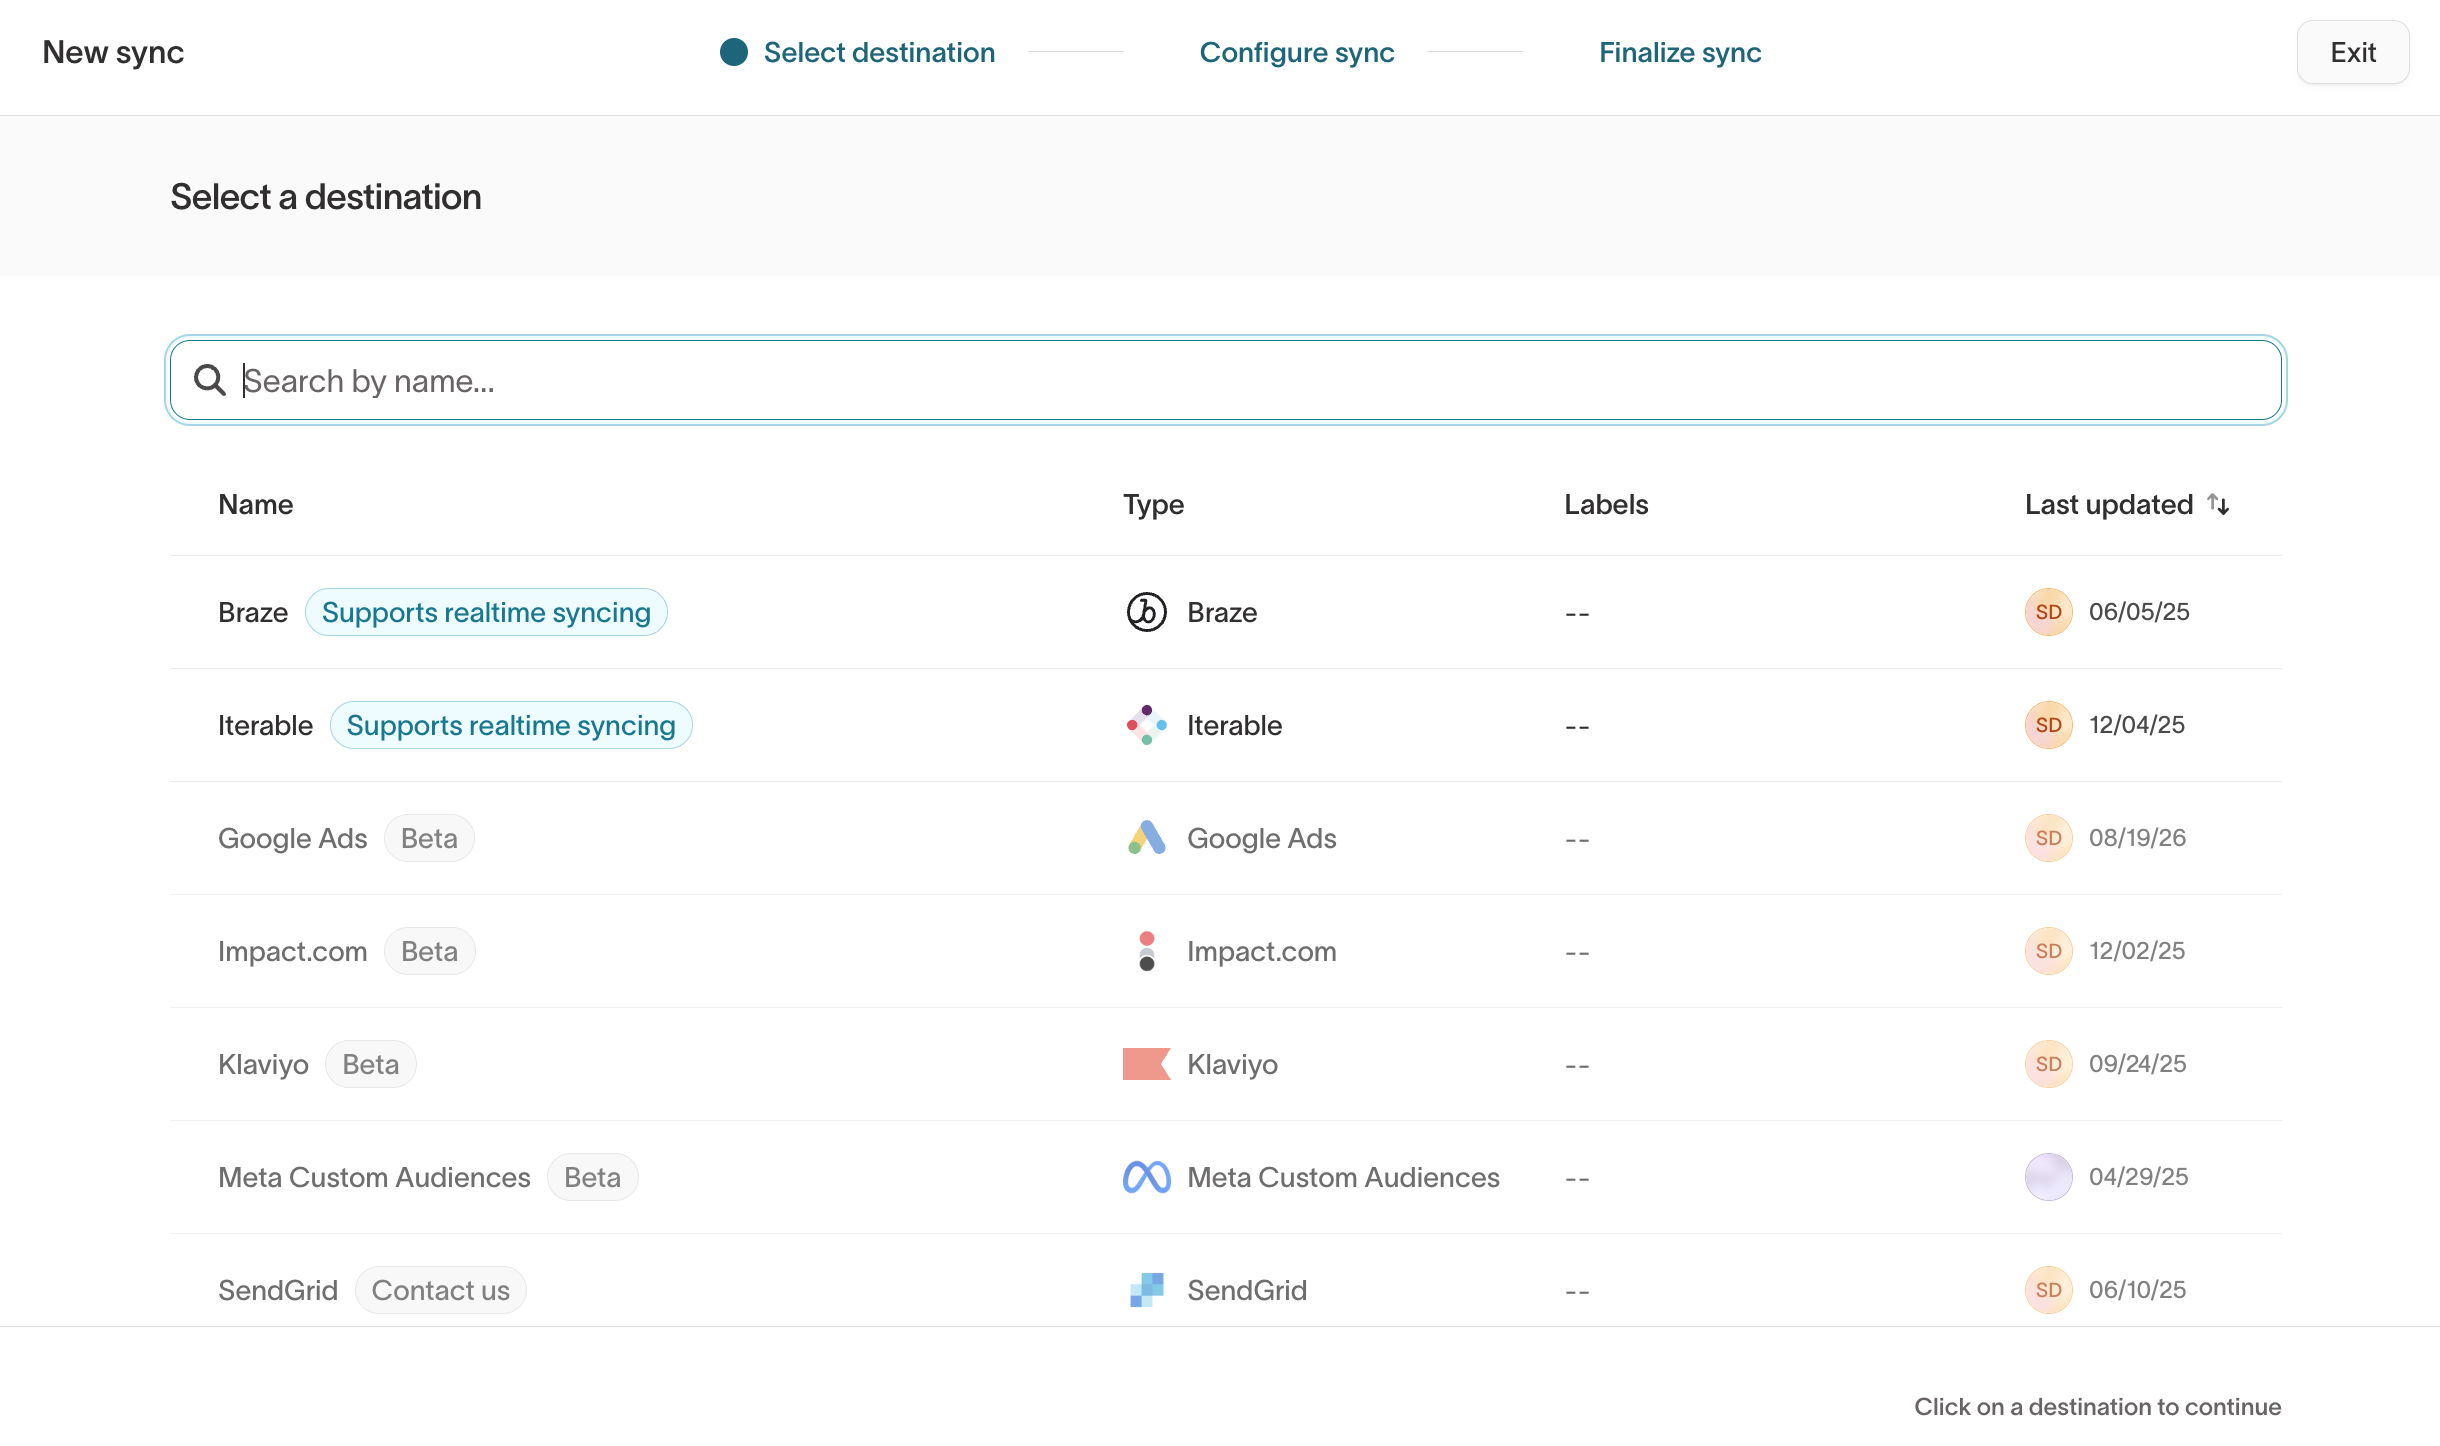The height and width of the screenshot is (1446, 2440).
Task: Select the Meta Custom Audiences destination name
Action: (374, 1177)
